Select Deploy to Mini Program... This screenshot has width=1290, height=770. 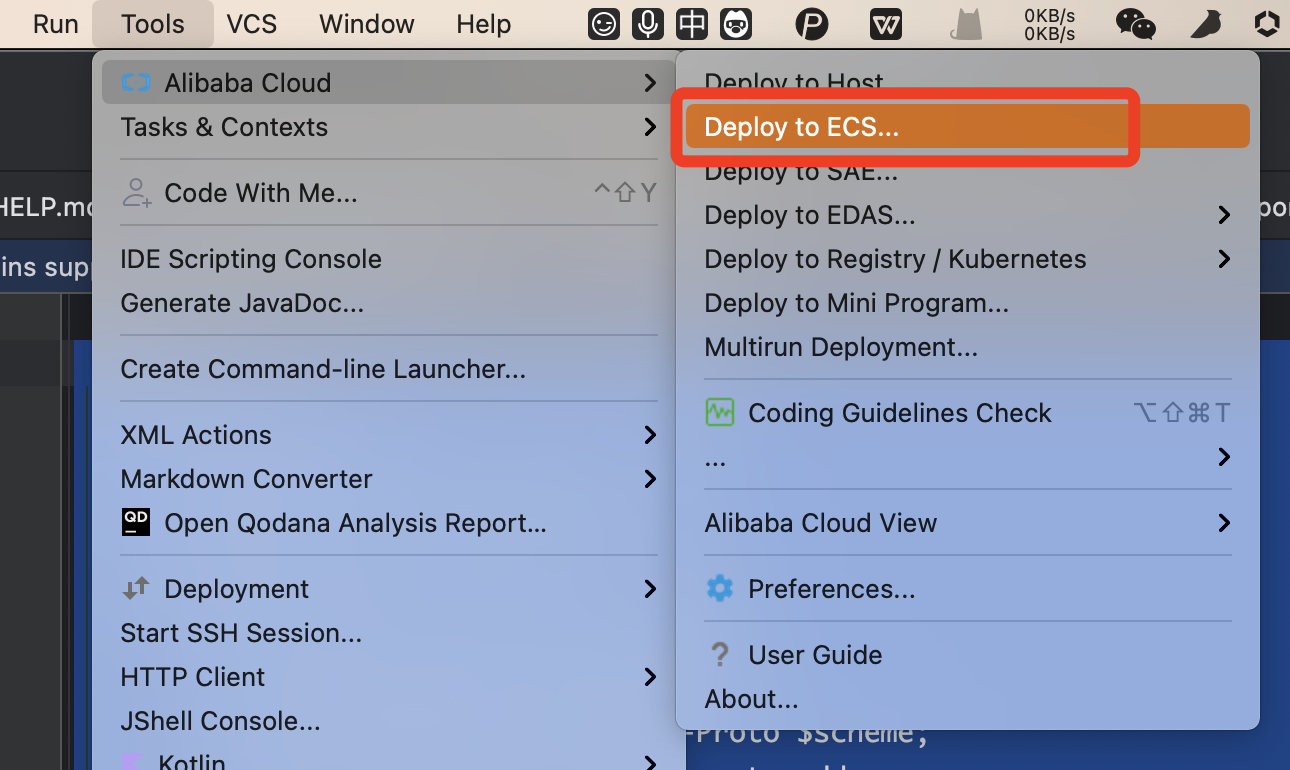coord(967,303)
